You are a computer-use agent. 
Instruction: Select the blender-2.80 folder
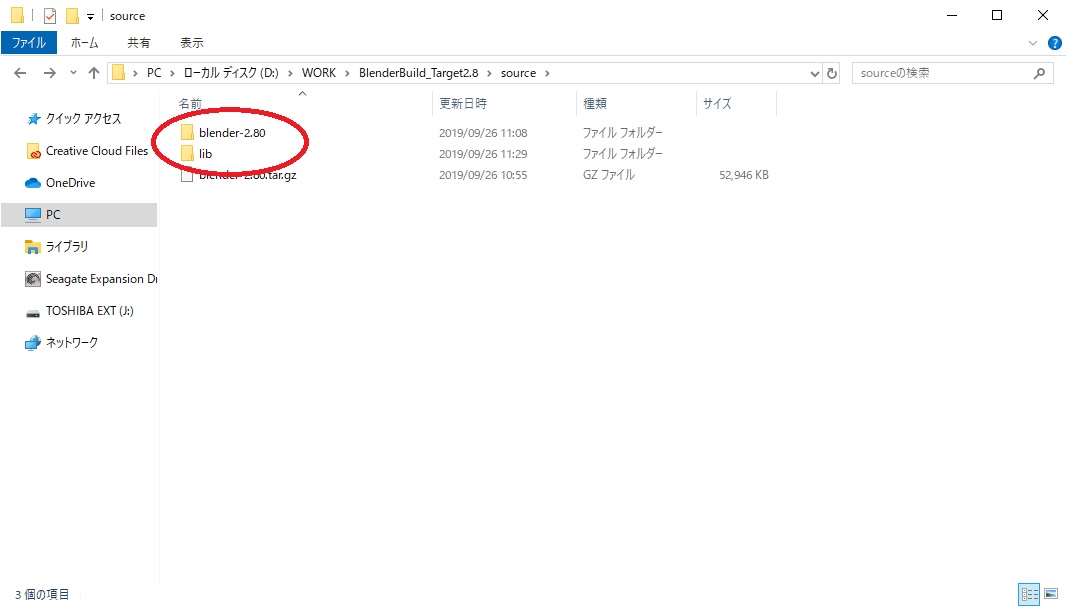click(232, 133)
